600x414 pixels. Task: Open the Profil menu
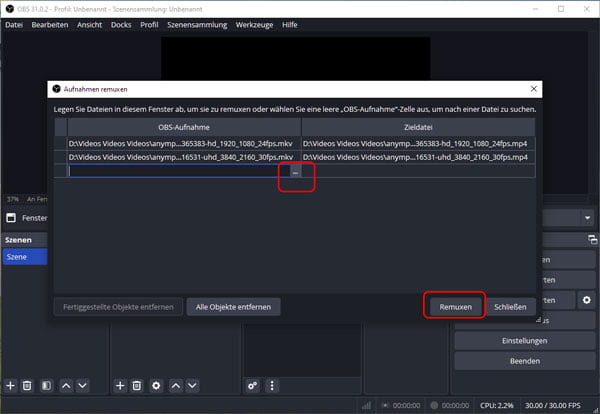tap(149, 25)
